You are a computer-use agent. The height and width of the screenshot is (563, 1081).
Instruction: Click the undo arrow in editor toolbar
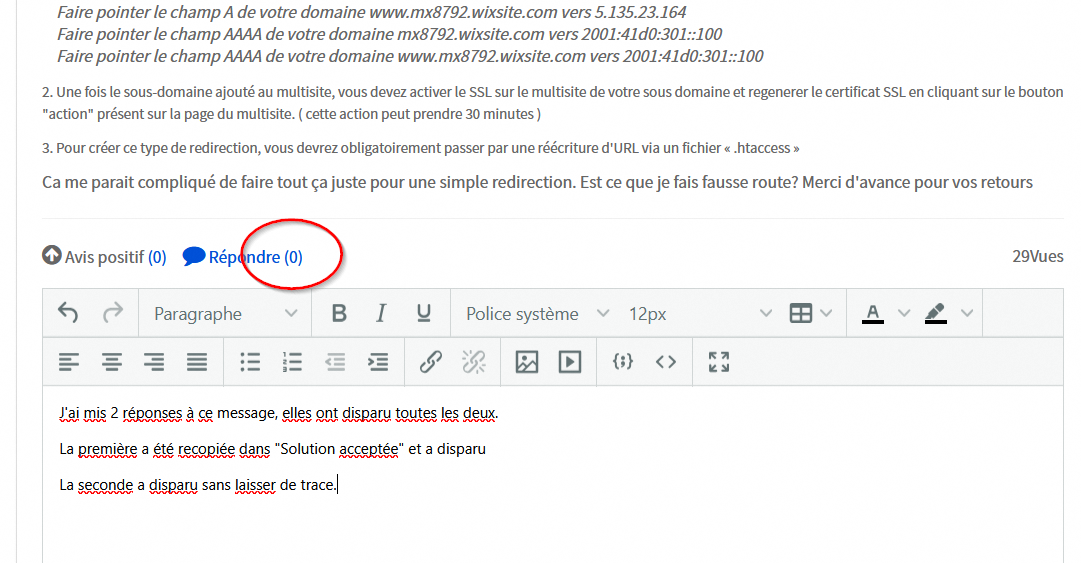68,313
